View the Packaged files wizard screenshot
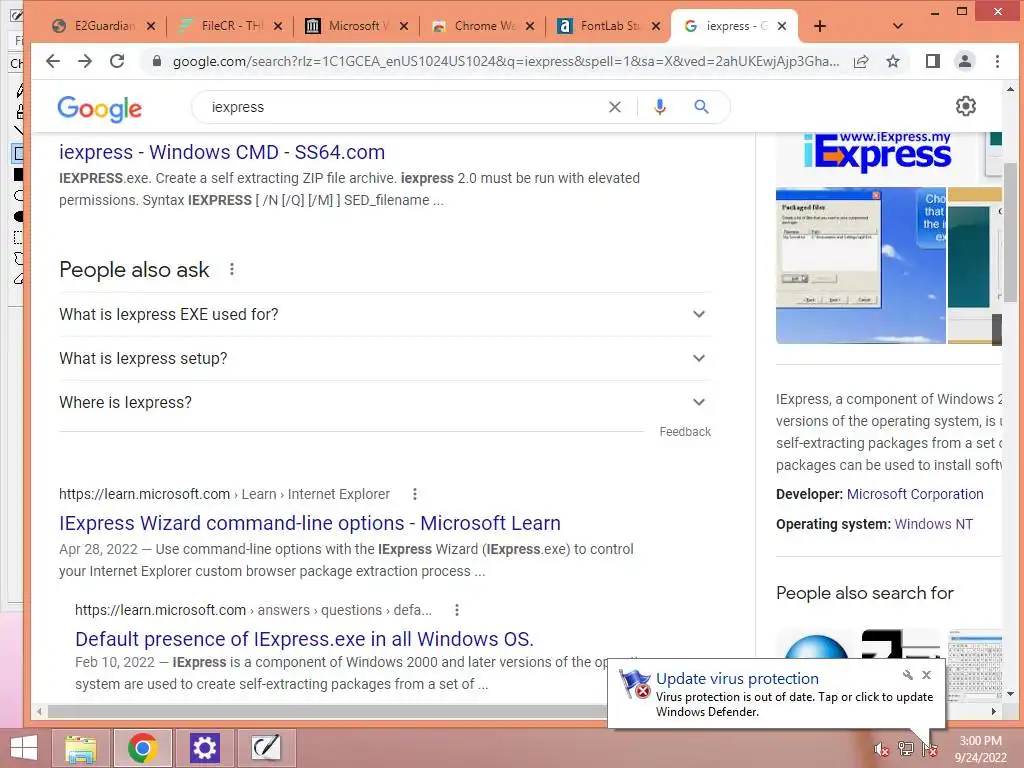This screenshot has height=768, width=1024. (861, 265)
